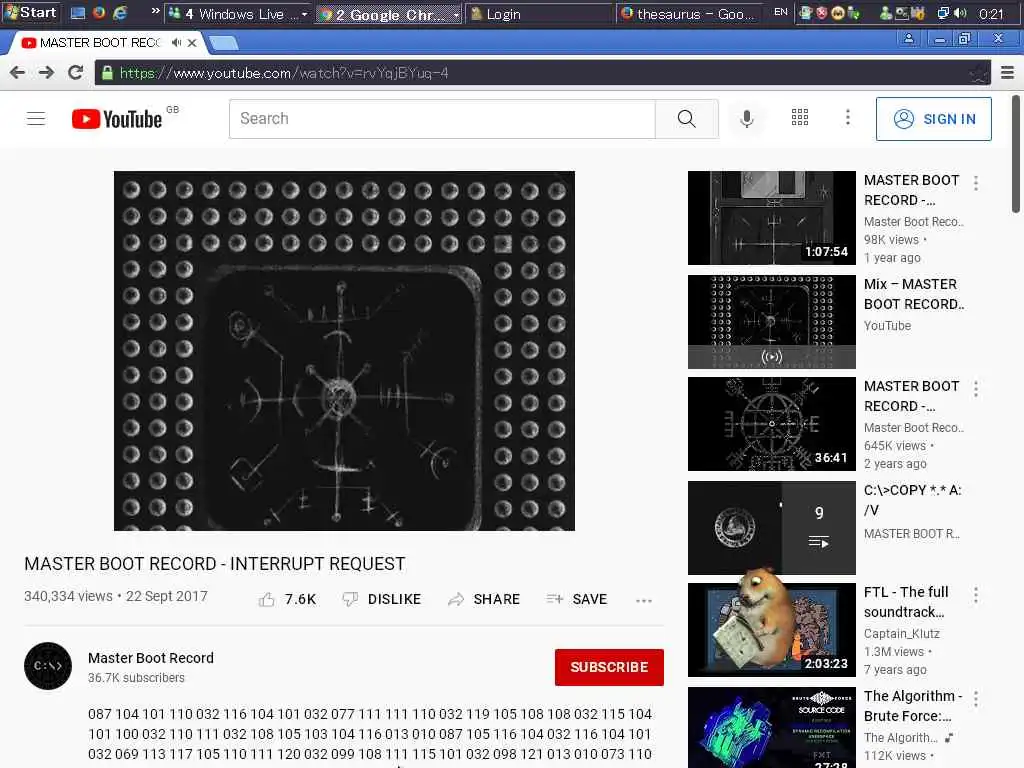Click the EN language indicator in the taskbar

(780, 12)
